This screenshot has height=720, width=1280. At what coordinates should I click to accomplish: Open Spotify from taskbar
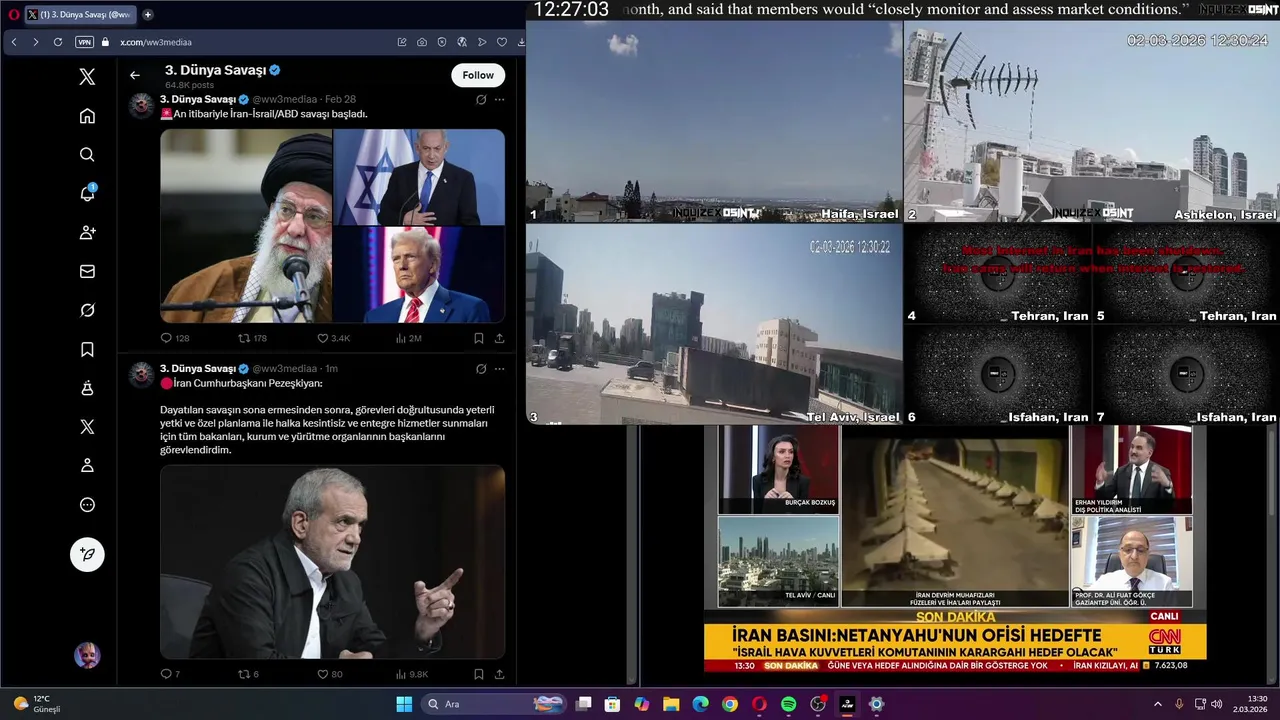pyautogui.click(x=788, y=704)
